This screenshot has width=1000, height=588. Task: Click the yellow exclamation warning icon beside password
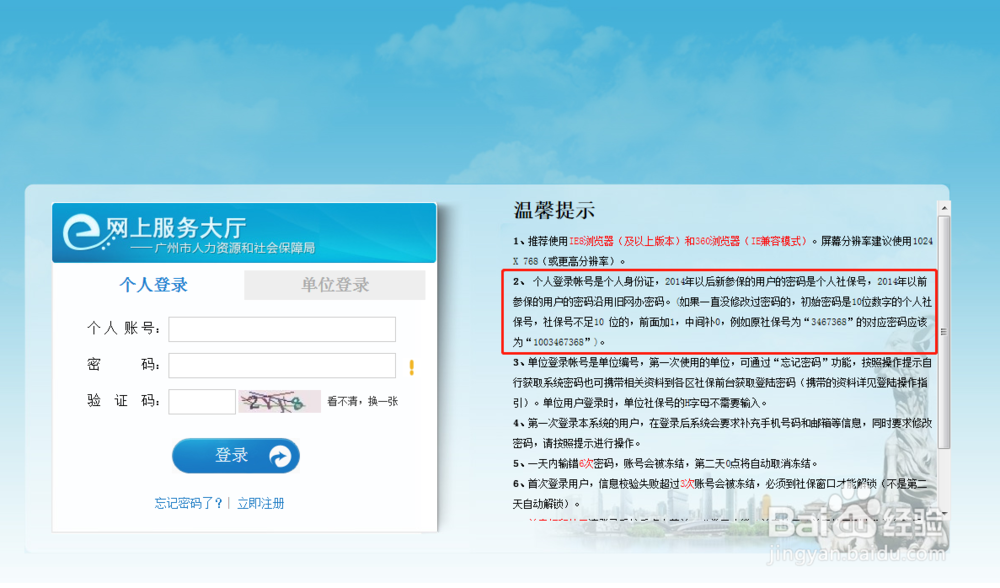pos(411,367)
